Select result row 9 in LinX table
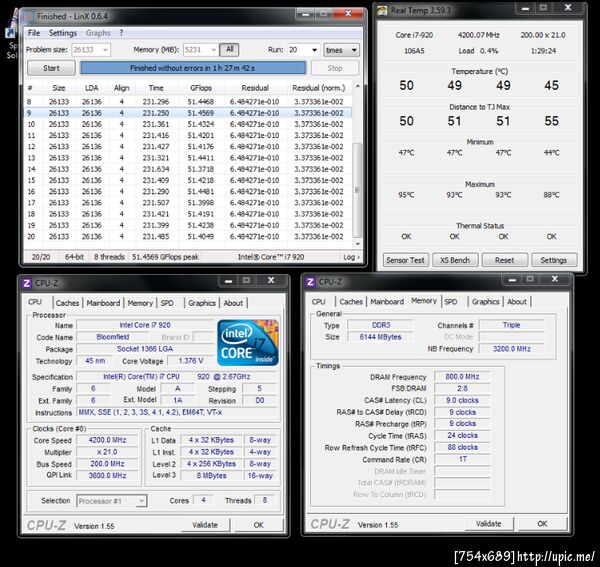The height and width of the screenshot is (567, 600). click(188, 113)
